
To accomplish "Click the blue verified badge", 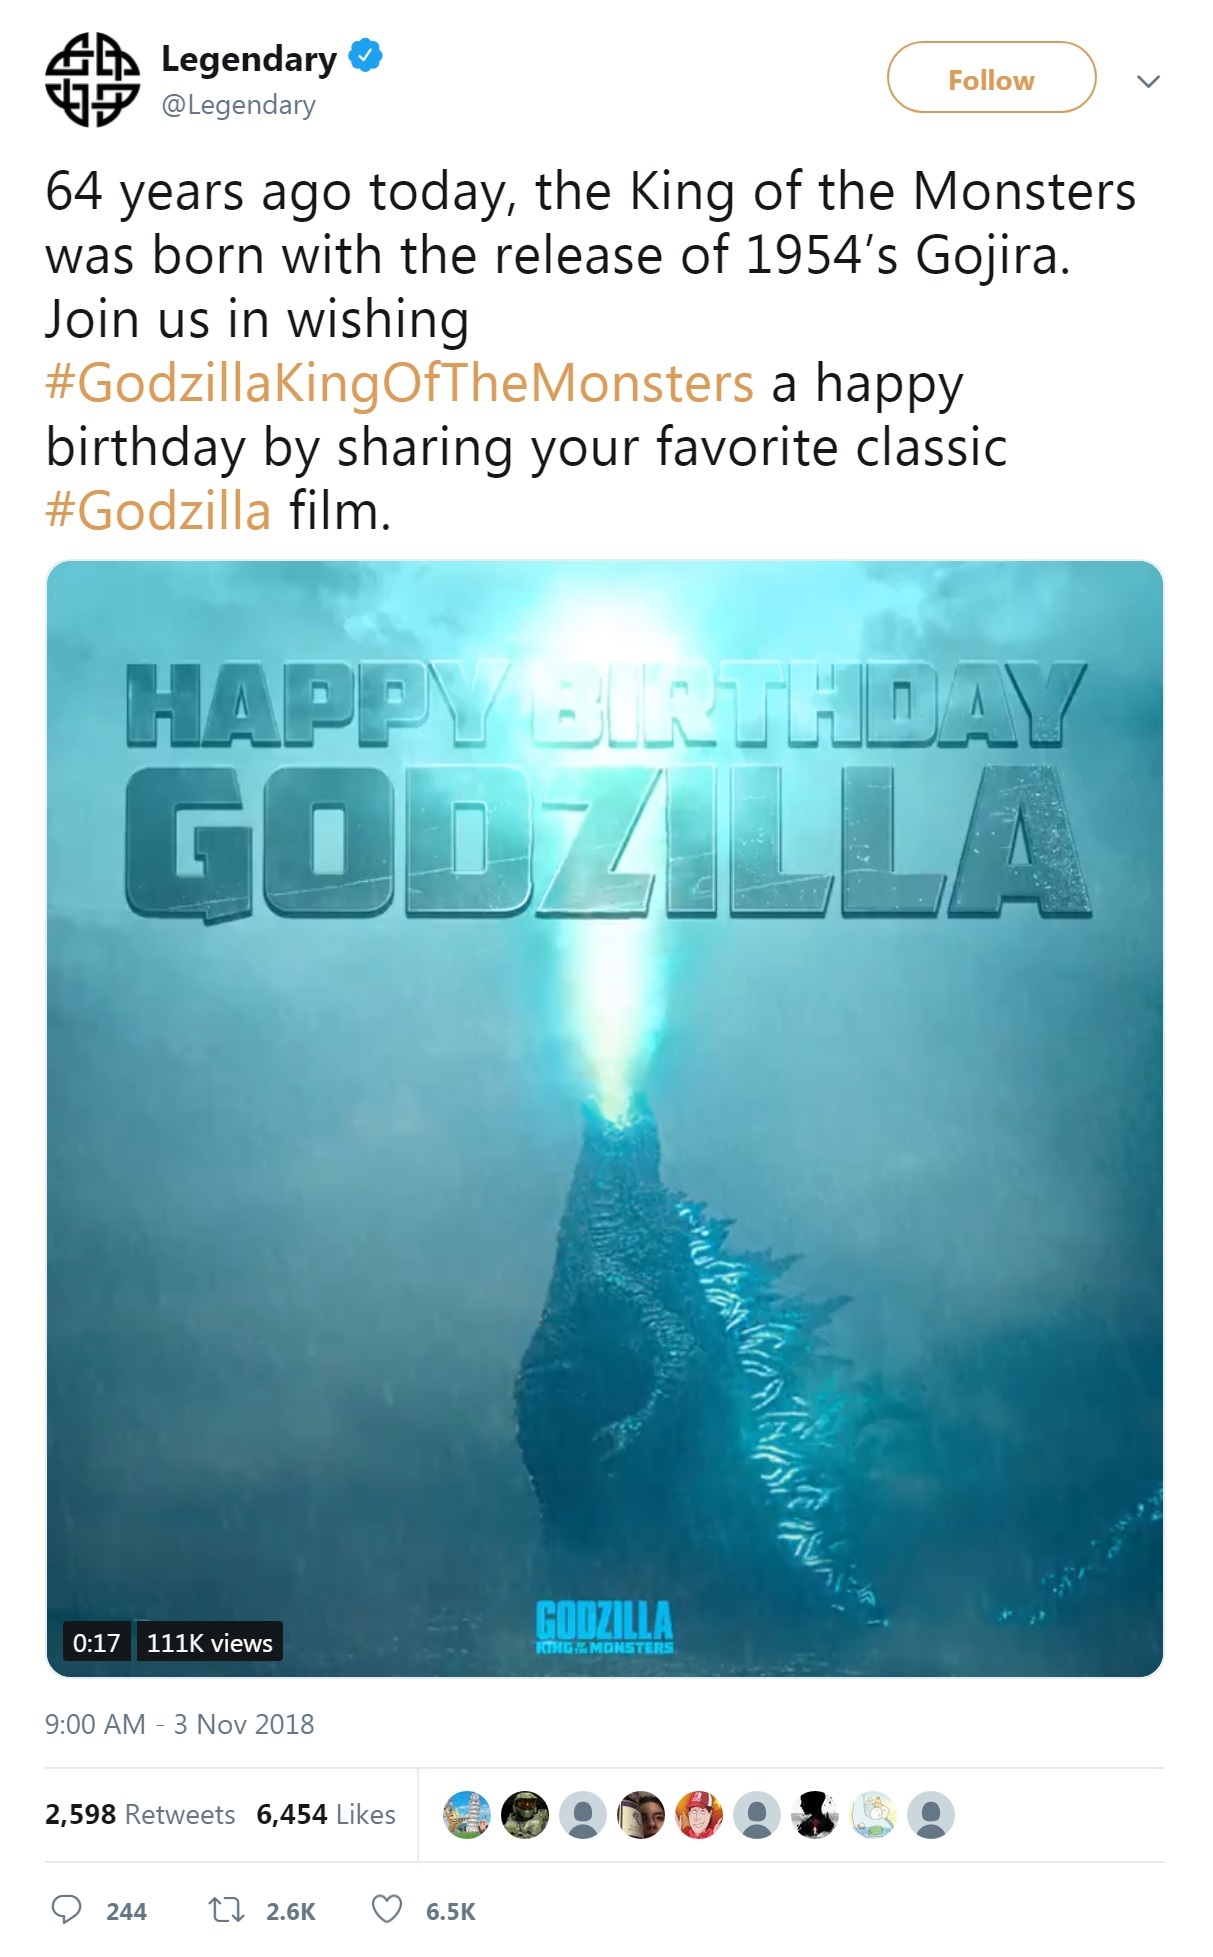I will (365, 57).
